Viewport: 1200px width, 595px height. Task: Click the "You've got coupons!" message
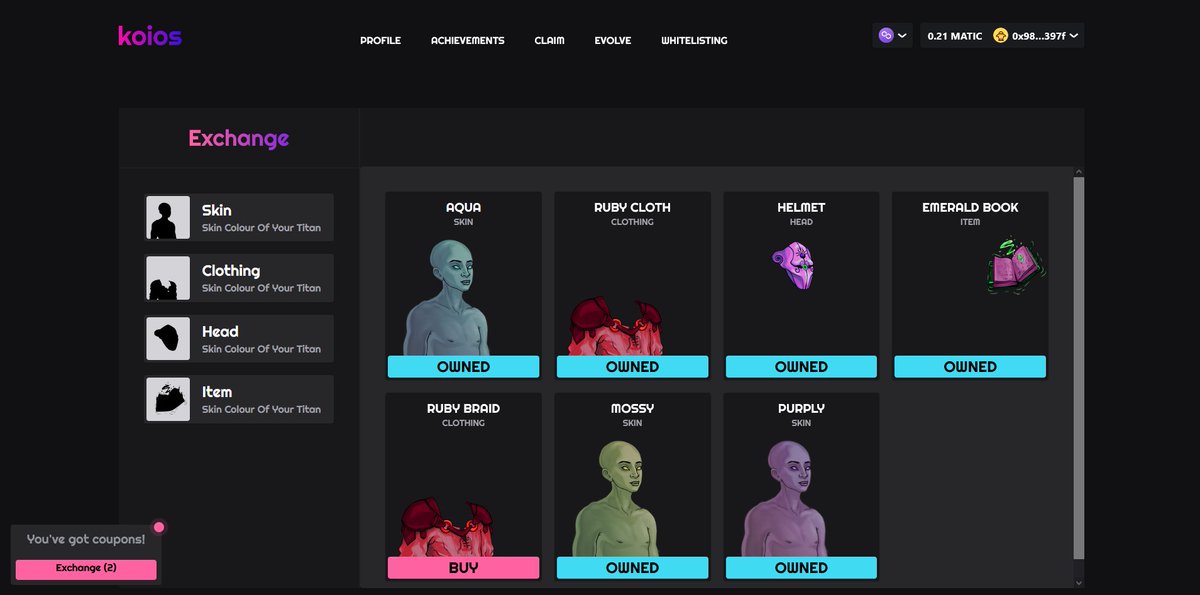click(x=86, y=540)
